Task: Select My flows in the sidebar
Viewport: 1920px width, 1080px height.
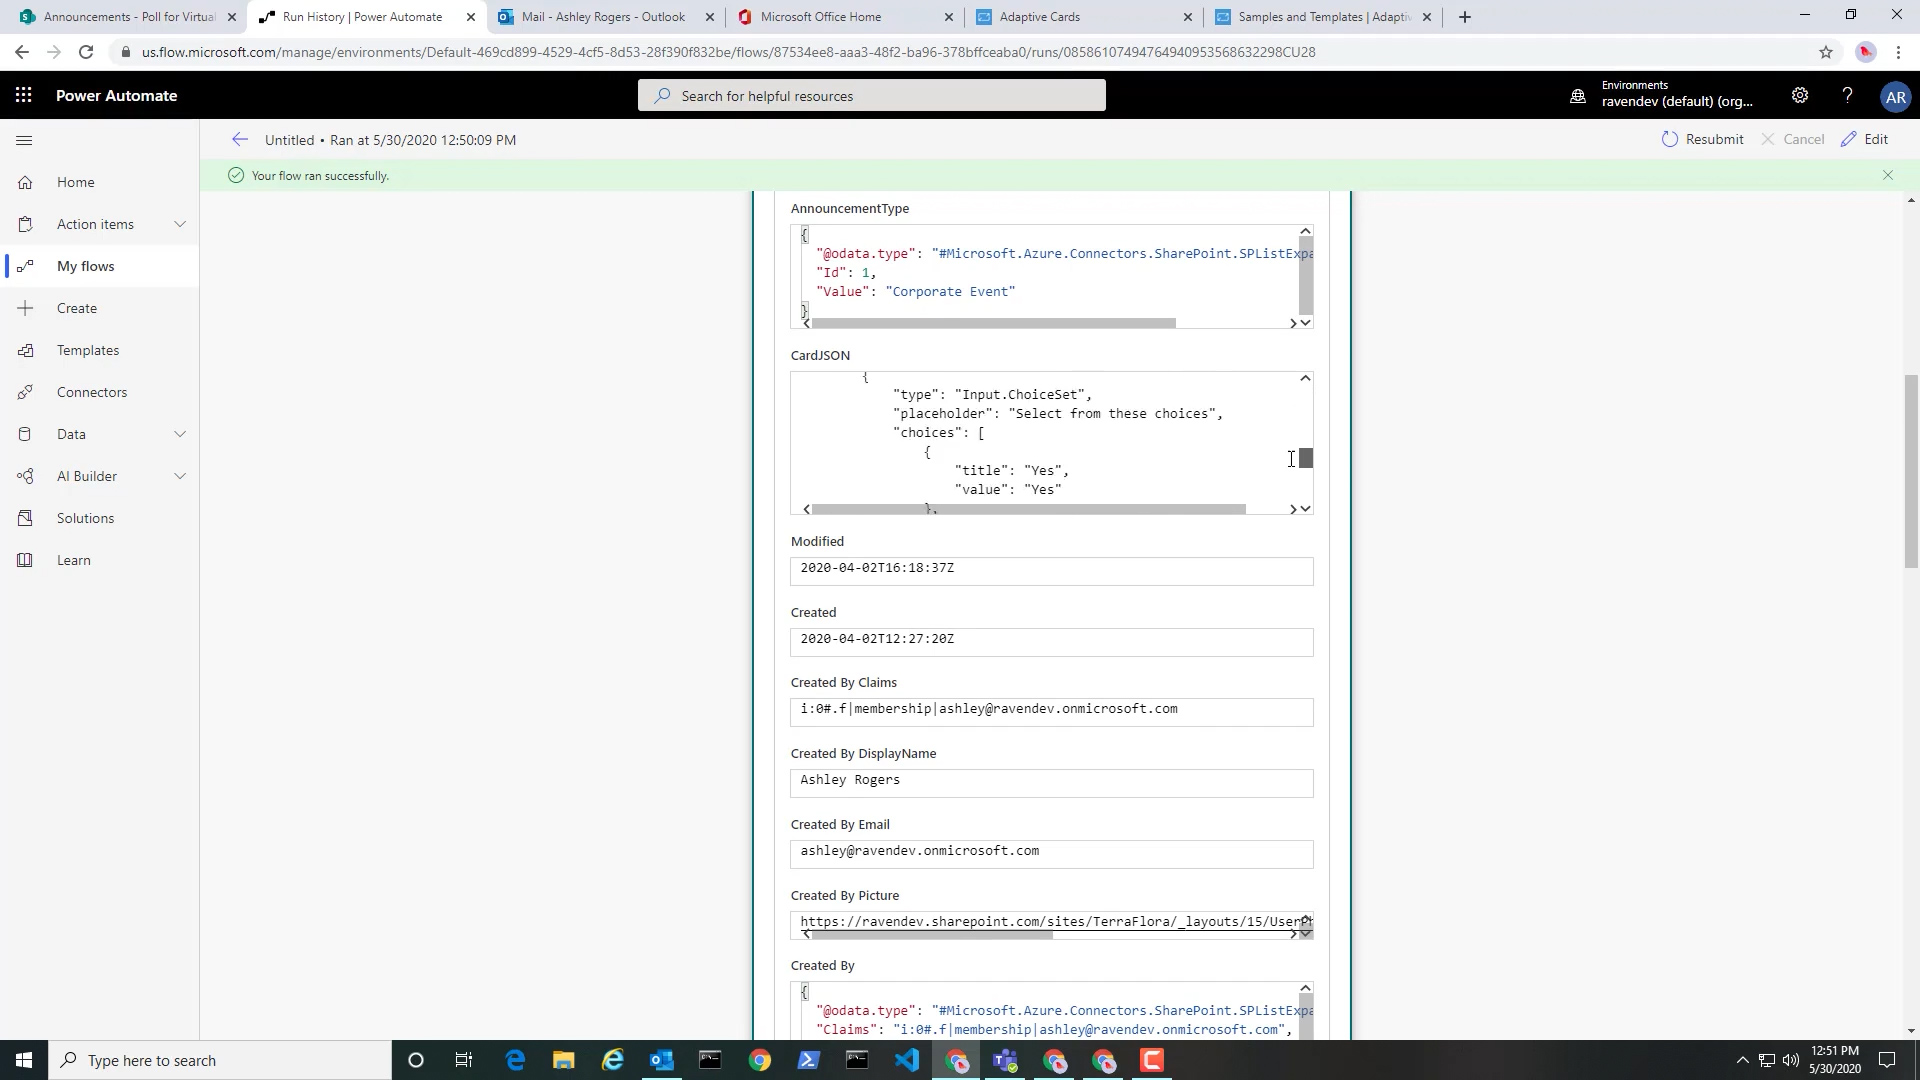Action: (x=100, y=266)
